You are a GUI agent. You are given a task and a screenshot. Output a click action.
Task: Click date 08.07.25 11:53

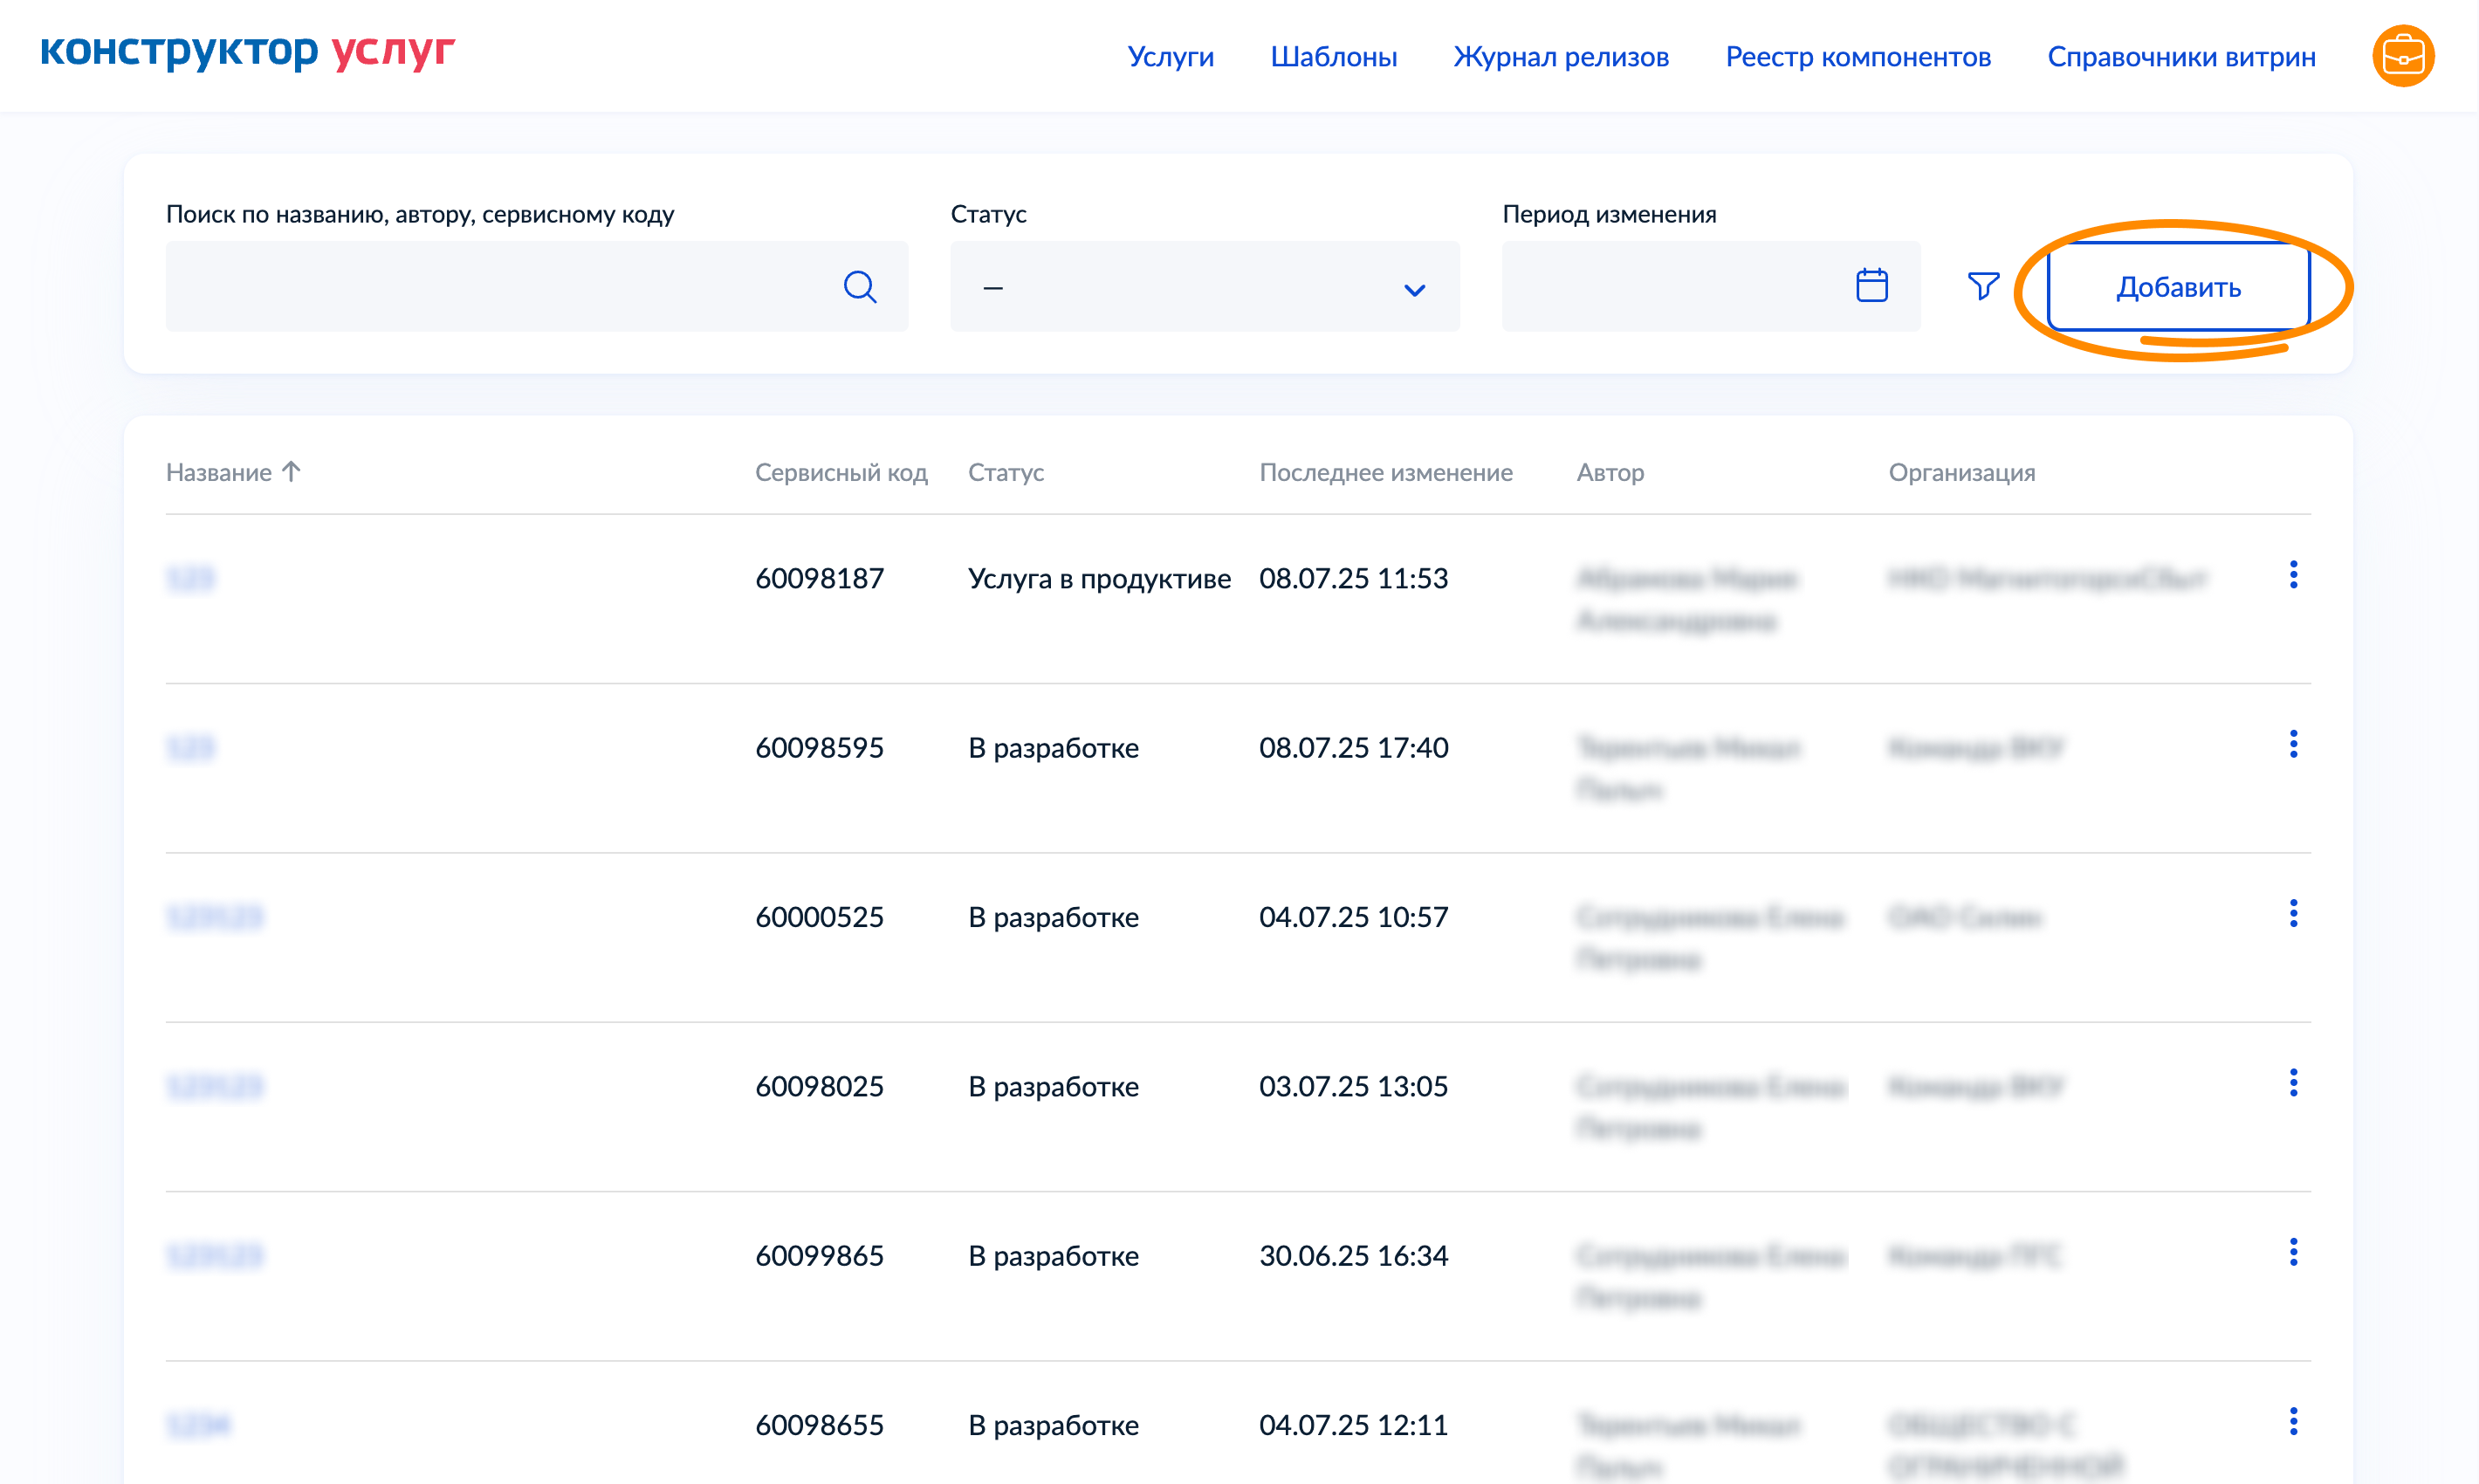[1353, 579]
